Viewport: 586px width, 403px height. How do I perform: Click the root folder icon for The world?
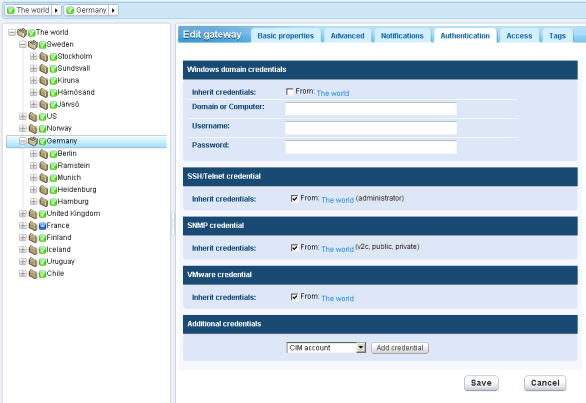(x=22, y=33)
